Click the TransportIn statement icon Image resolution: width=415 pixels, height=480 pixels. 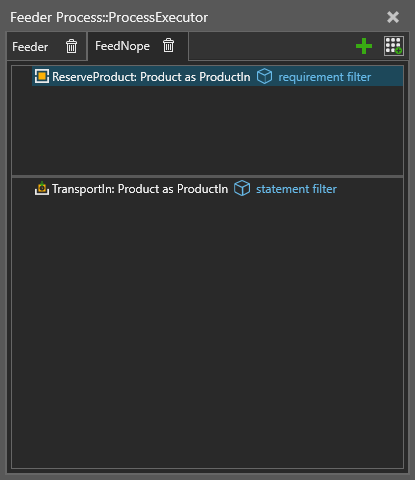pyautogui.click(x=42, y=189)
